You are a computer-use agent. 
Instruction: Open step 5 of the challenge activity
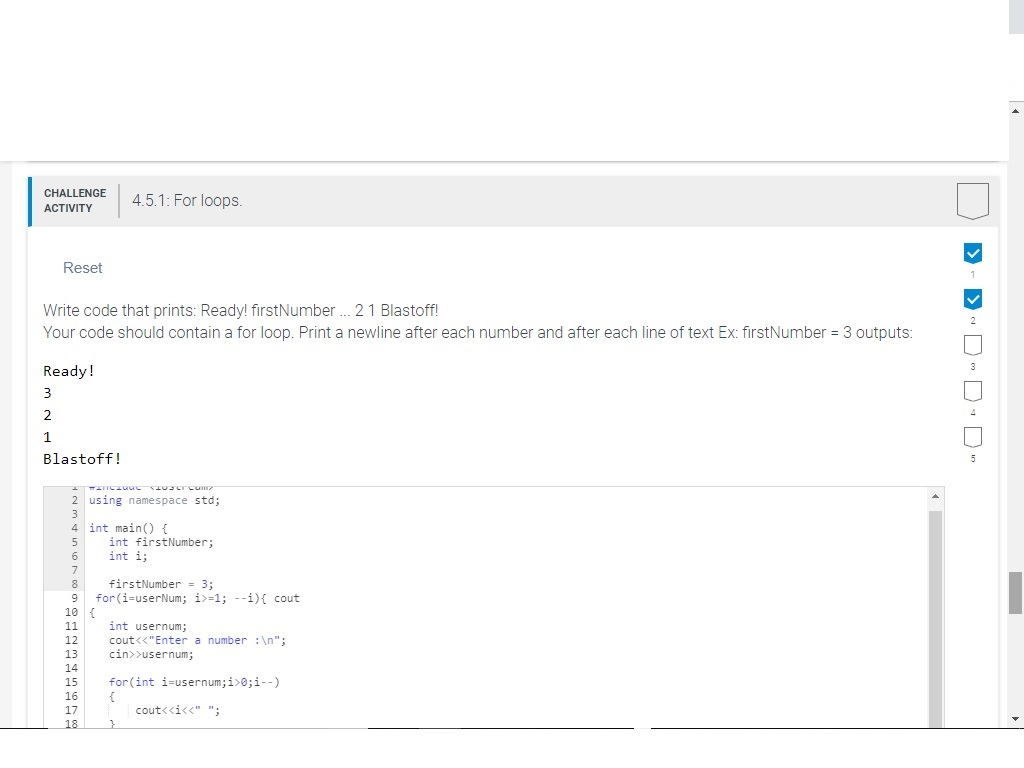pos(972,437)
